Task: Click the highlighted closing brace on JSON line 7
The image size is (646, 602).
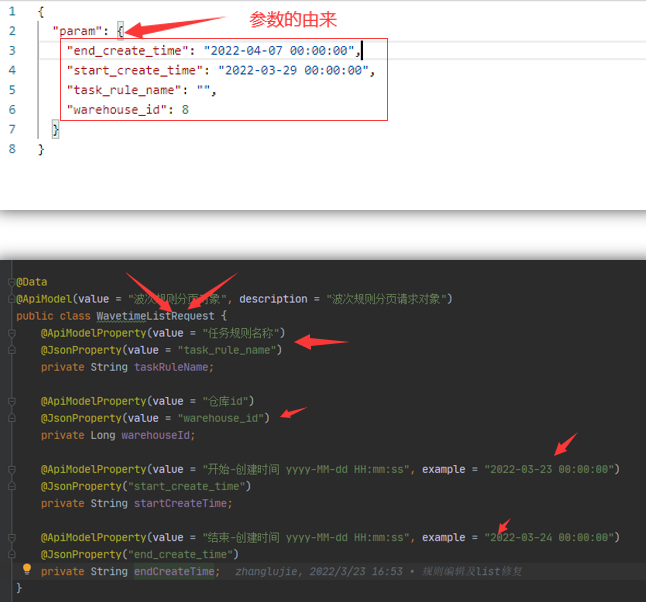Action: (x=55, y=129)
